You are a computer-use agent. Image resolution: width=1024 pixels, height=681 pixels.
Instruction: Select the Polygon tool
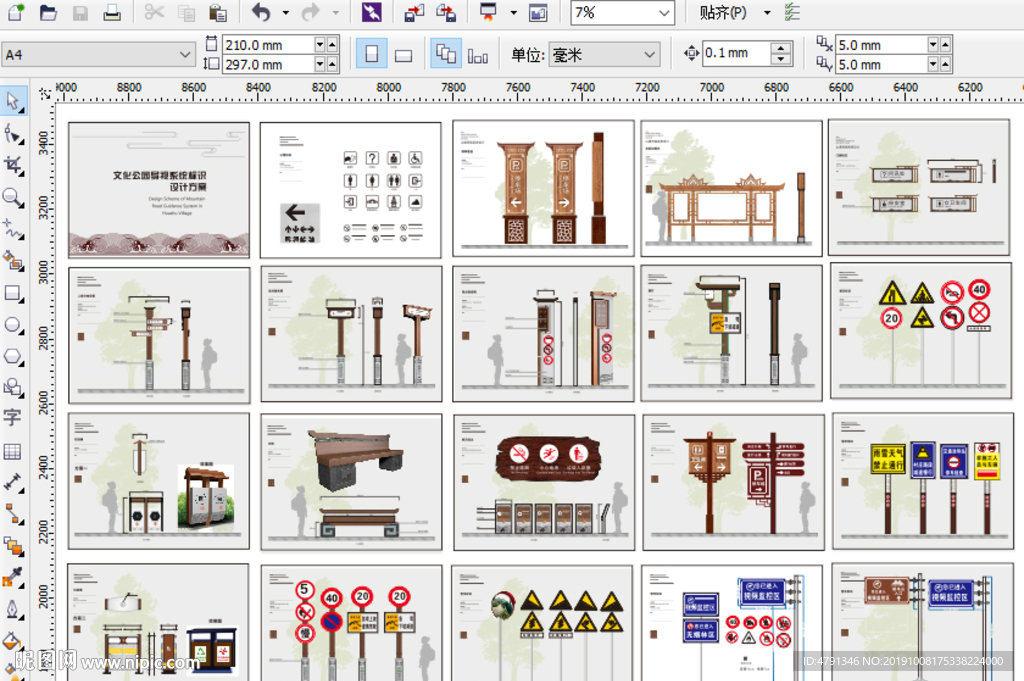pyautogui.click(x=13, y=356)
